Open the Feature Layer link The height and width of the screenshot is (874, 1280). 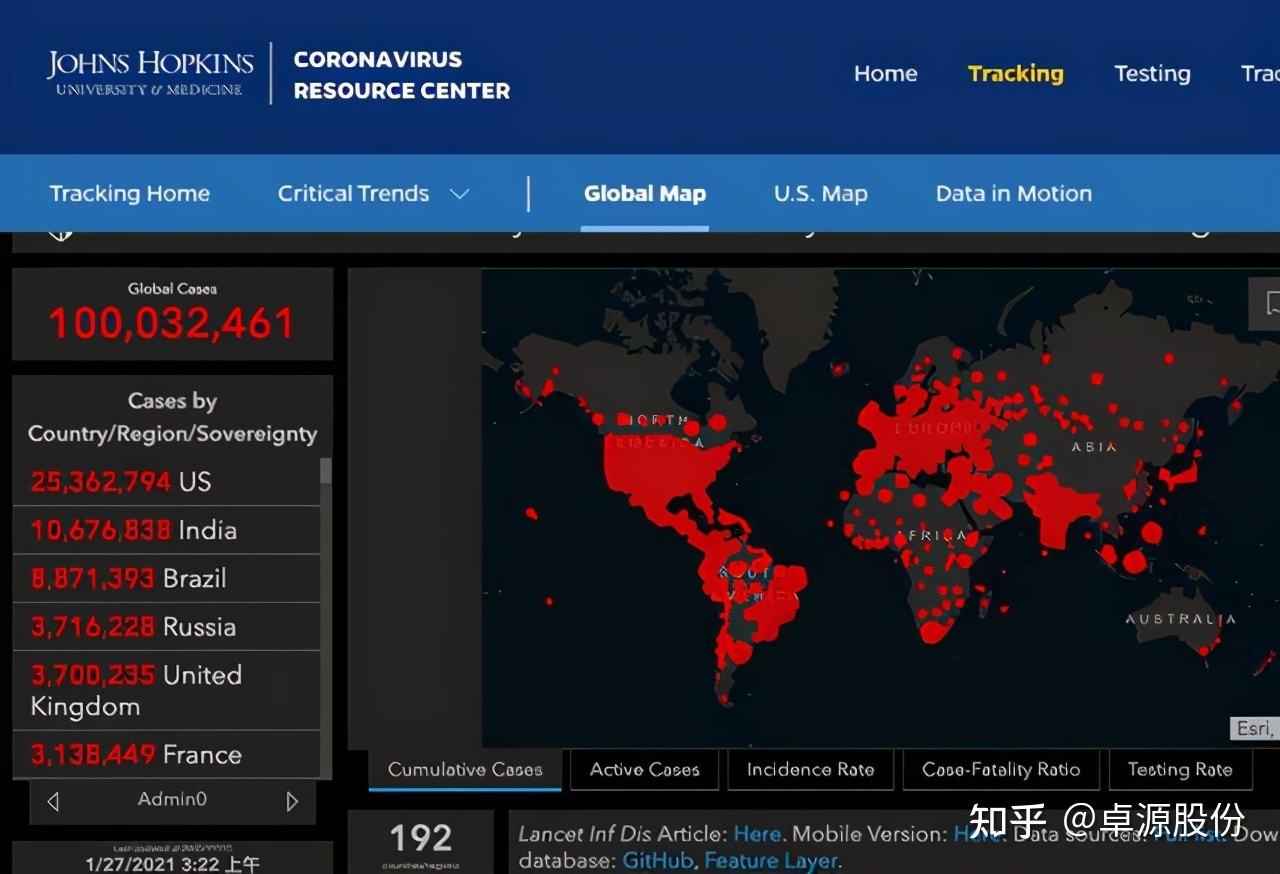[770, 860]
